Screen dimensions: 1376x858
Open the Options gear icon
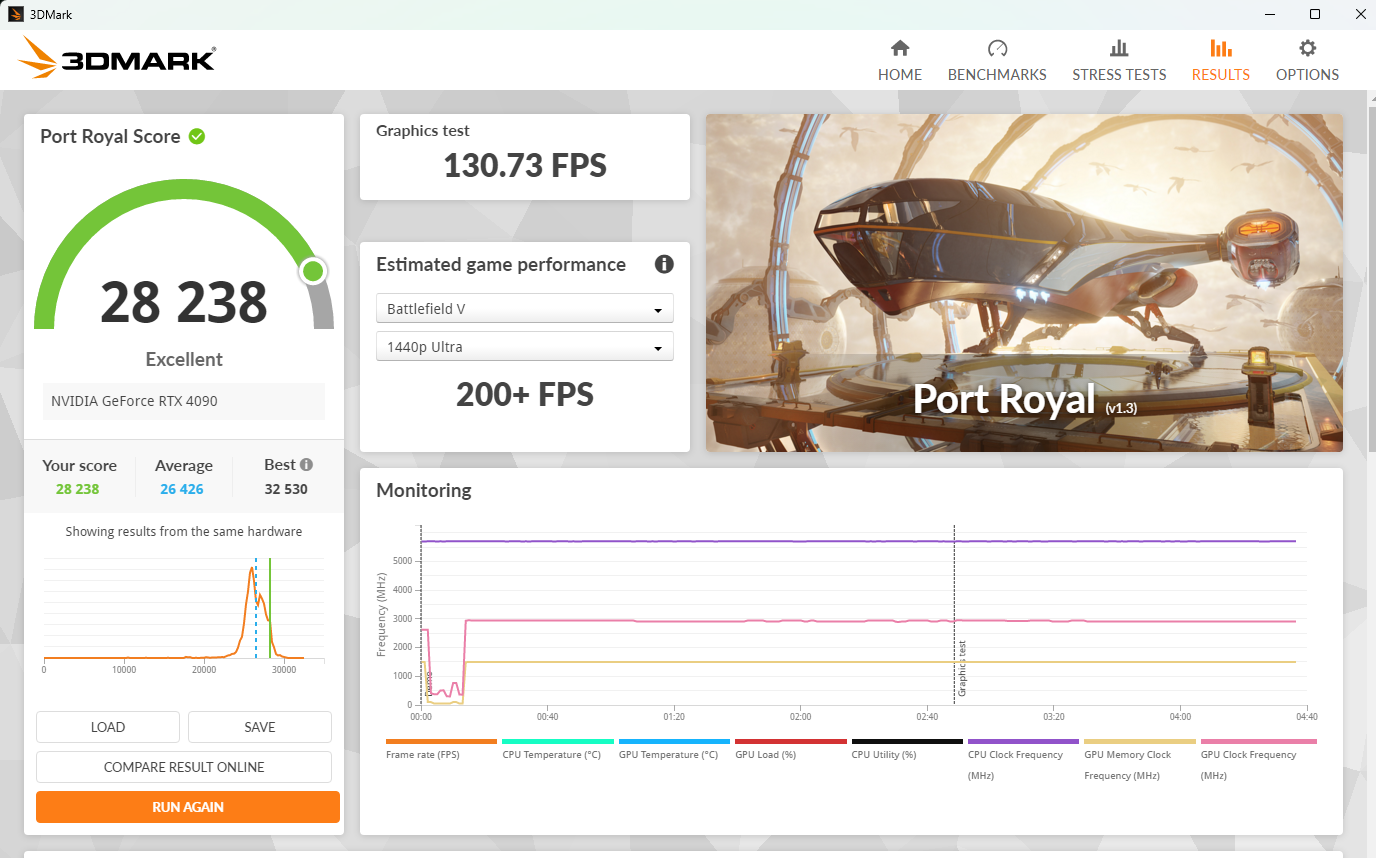(1307, 47)
